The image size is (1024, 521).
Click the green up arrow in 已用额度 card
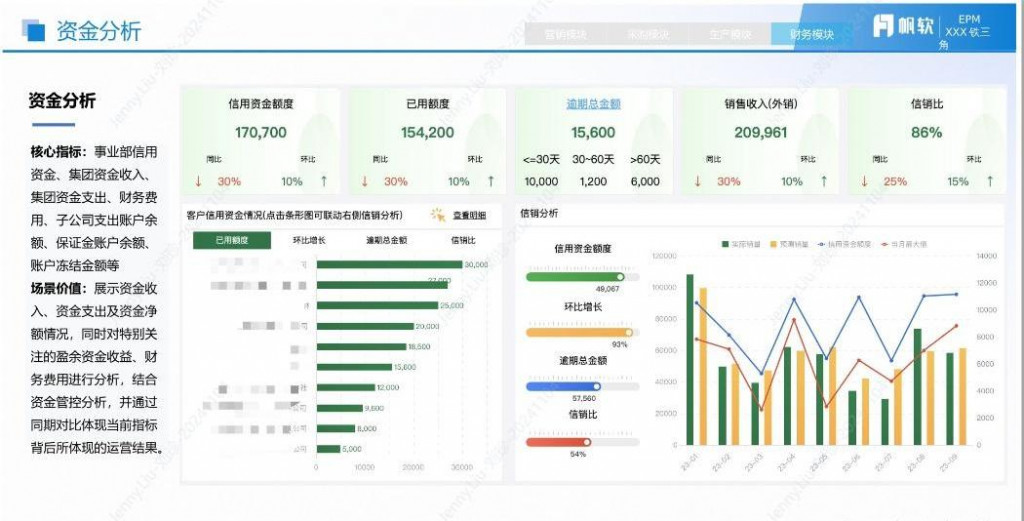coord(490,182)
